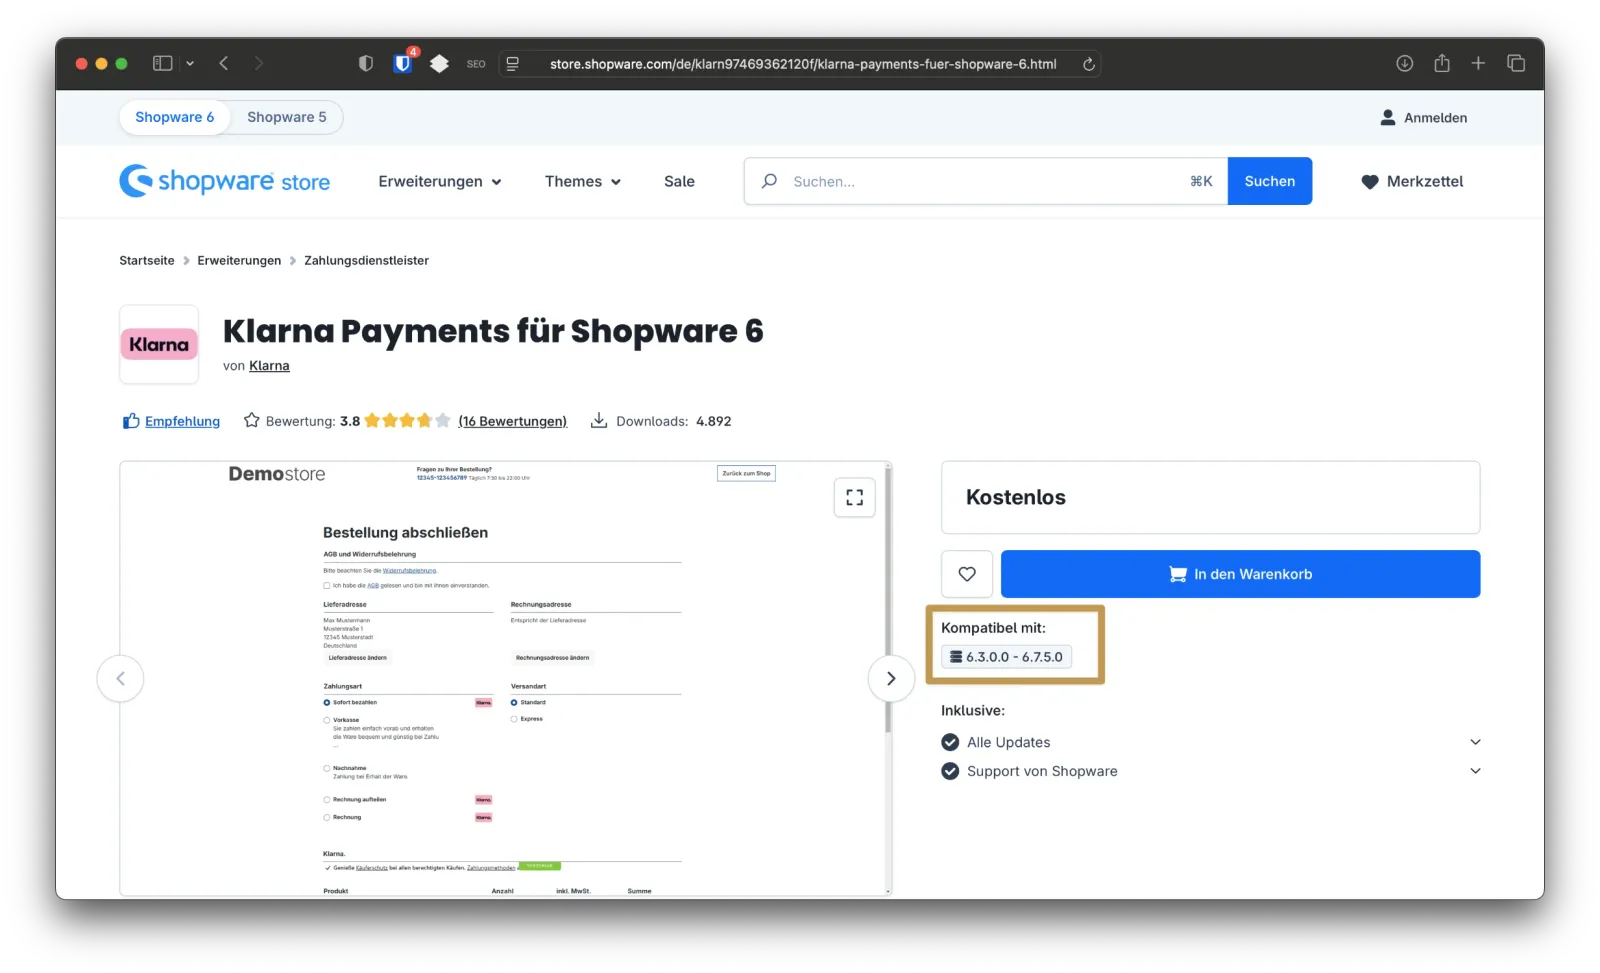The width and height of the screenshot is (1600, 973).
Task: Click the SEO extension icon in the toolbar
Action: pos(475,63)
